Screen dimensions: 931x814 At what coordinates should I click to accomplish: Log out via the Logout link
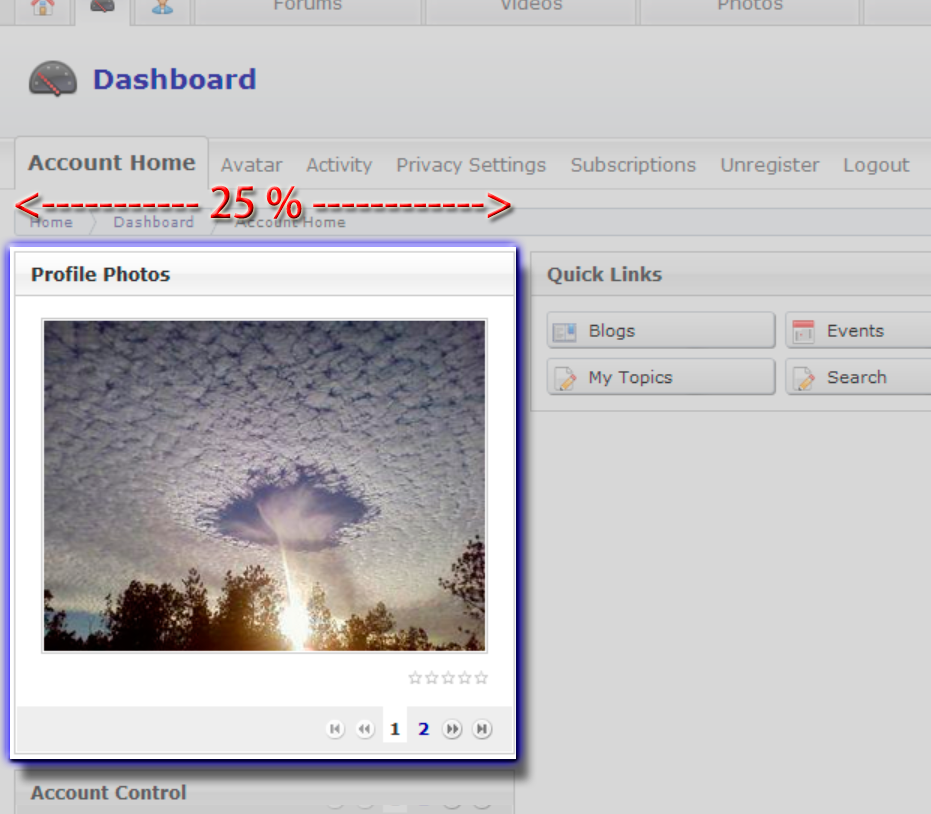(876, 165)
